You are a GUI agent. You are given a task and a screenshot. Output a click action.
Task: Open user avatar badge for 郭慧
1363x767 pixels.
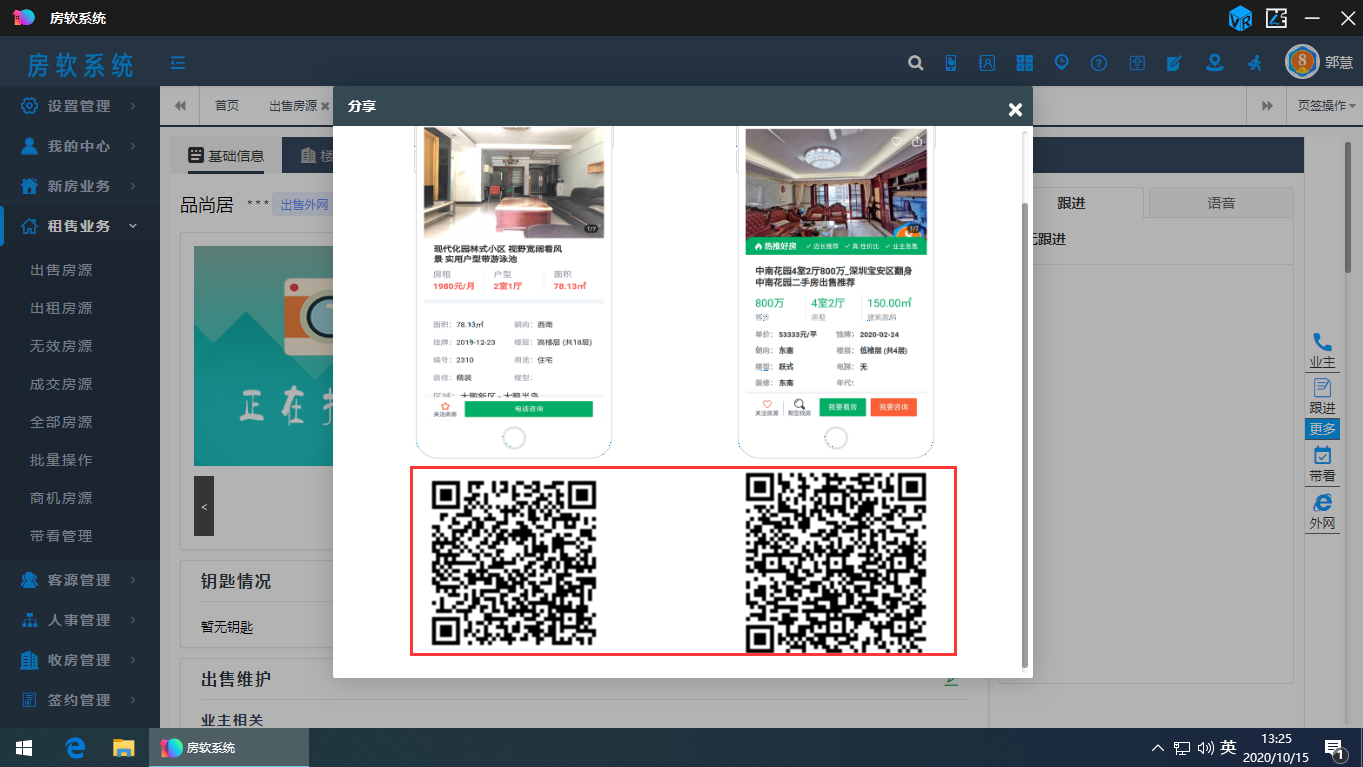pos(1302,62)
